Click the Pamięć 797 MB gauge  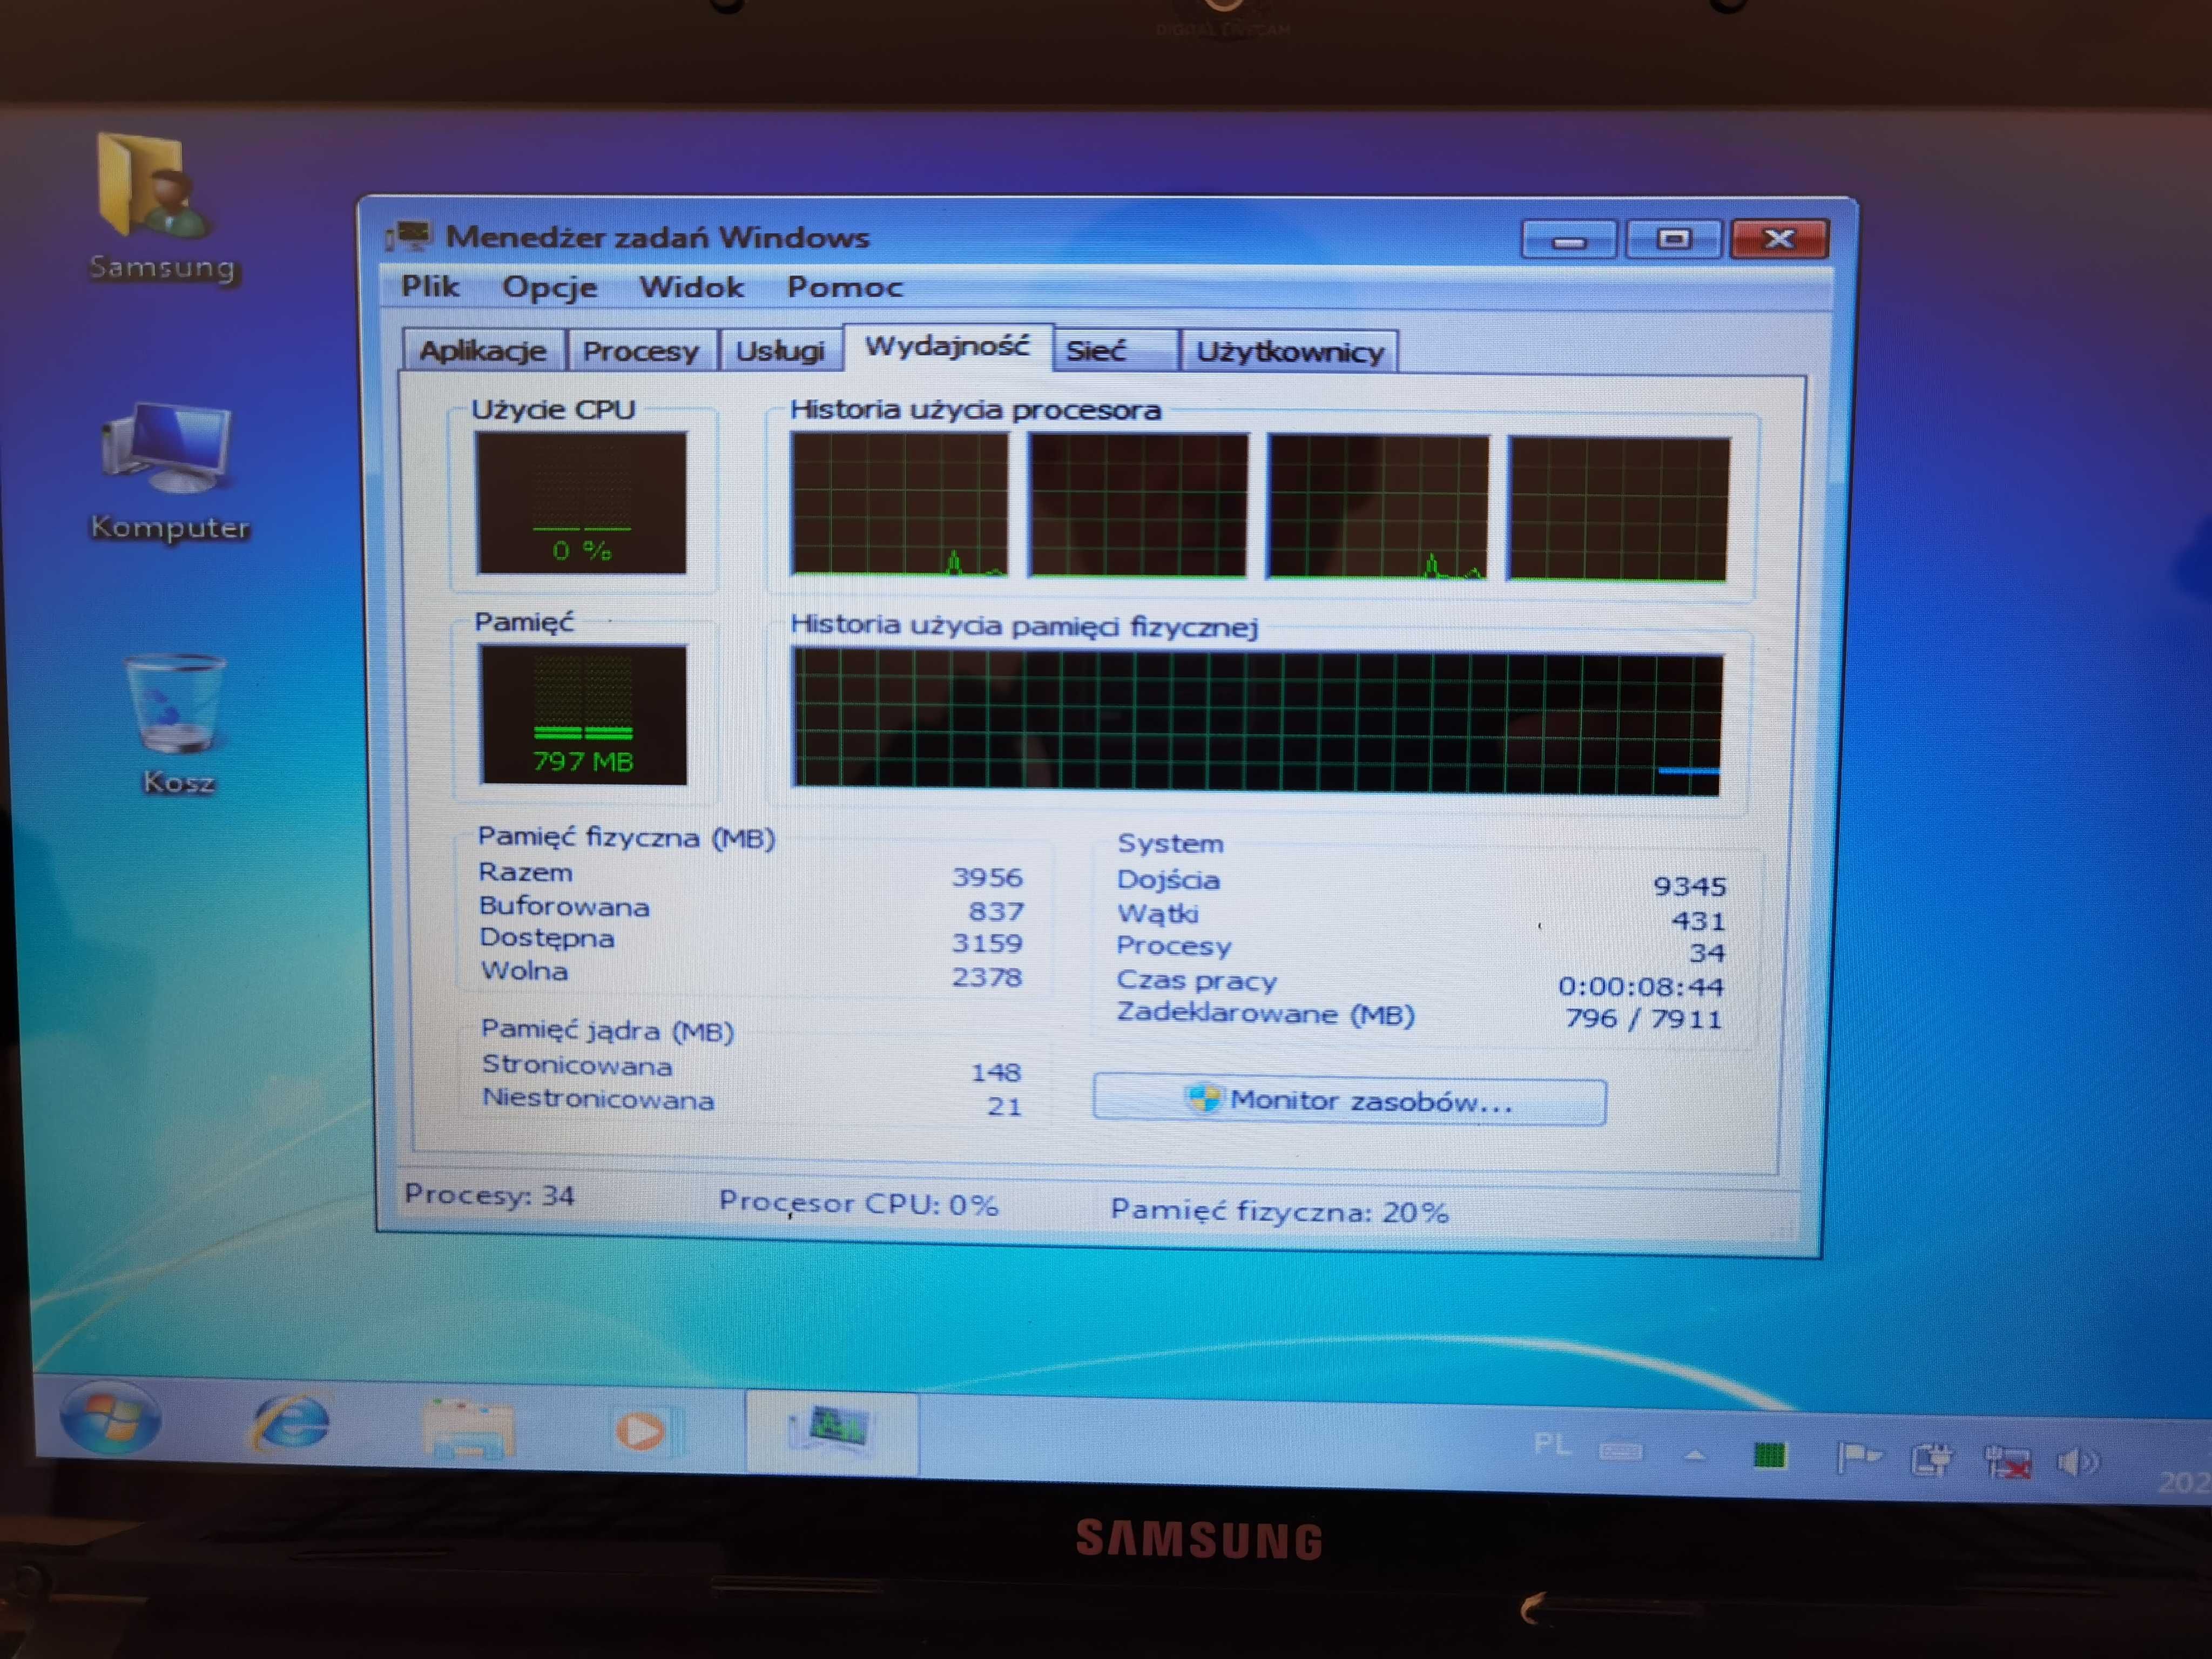point(583,714)
